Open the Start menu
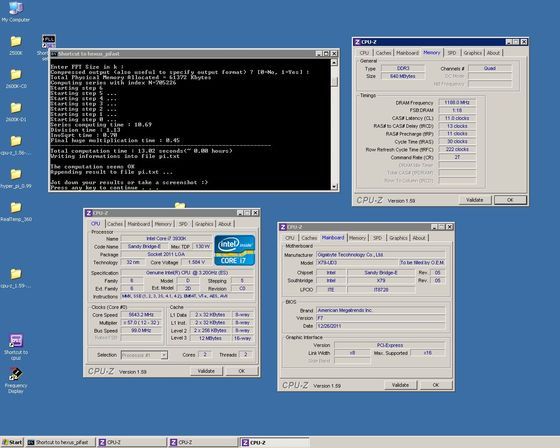The width and height of the screenshot is (560, 448). [12, 442]
